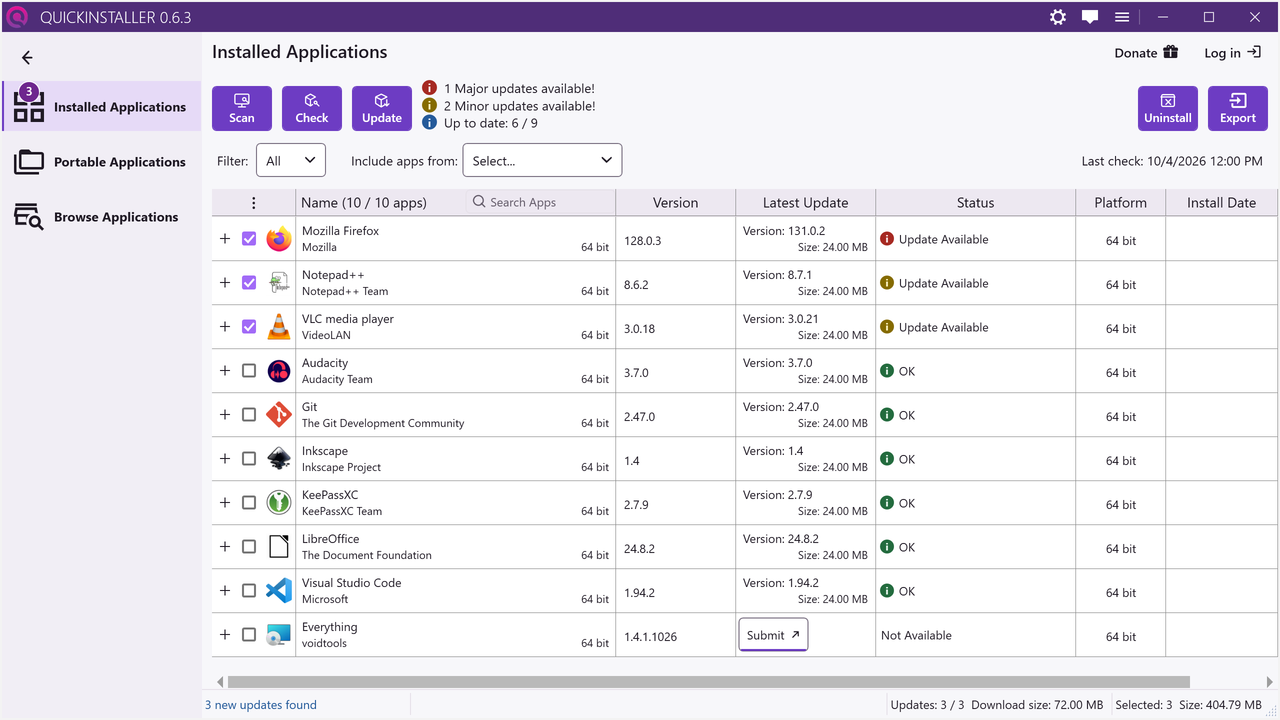Uncheck the Notepad++ checkbox

tap(249, 283)
